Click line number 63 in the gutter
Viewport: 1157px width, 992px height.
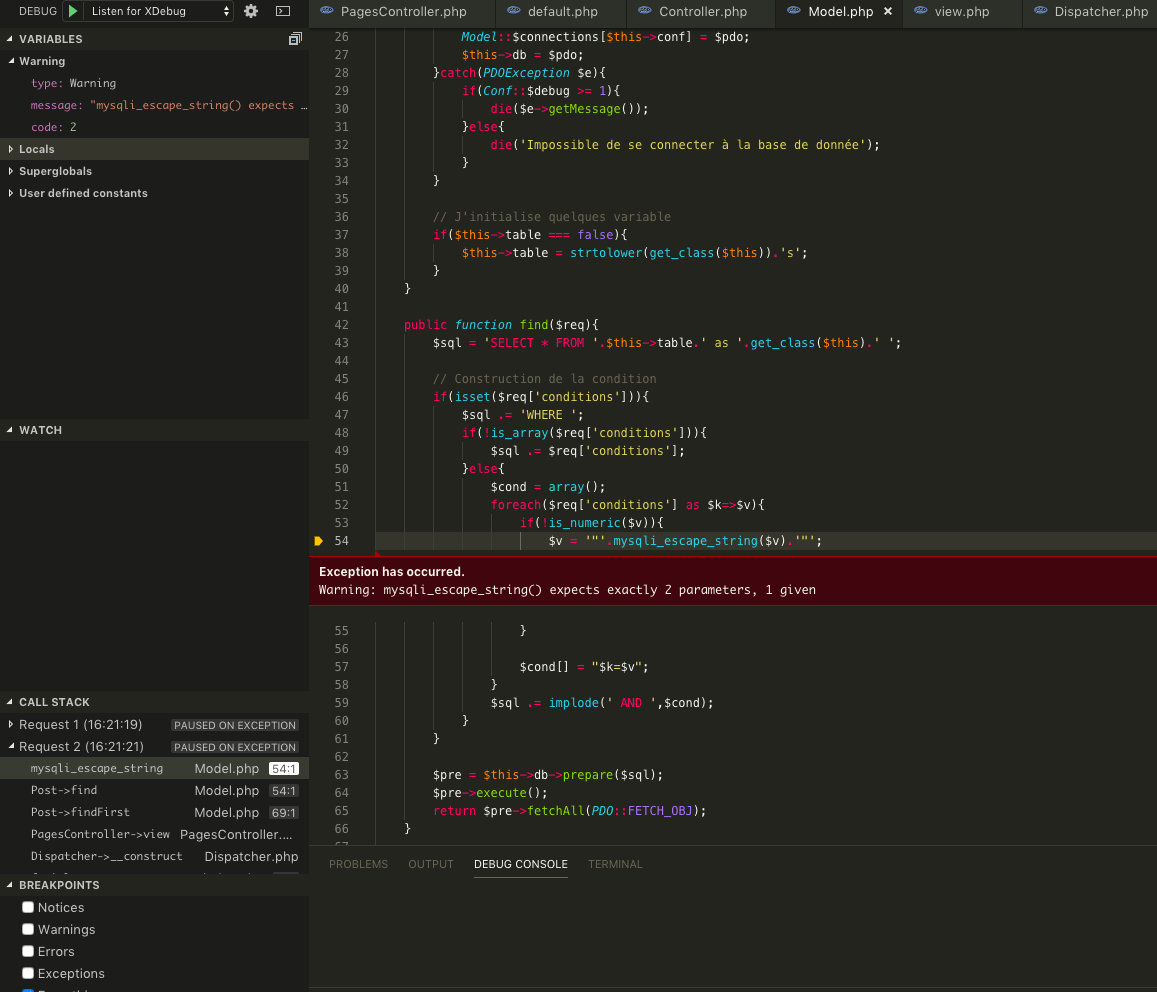341,775
